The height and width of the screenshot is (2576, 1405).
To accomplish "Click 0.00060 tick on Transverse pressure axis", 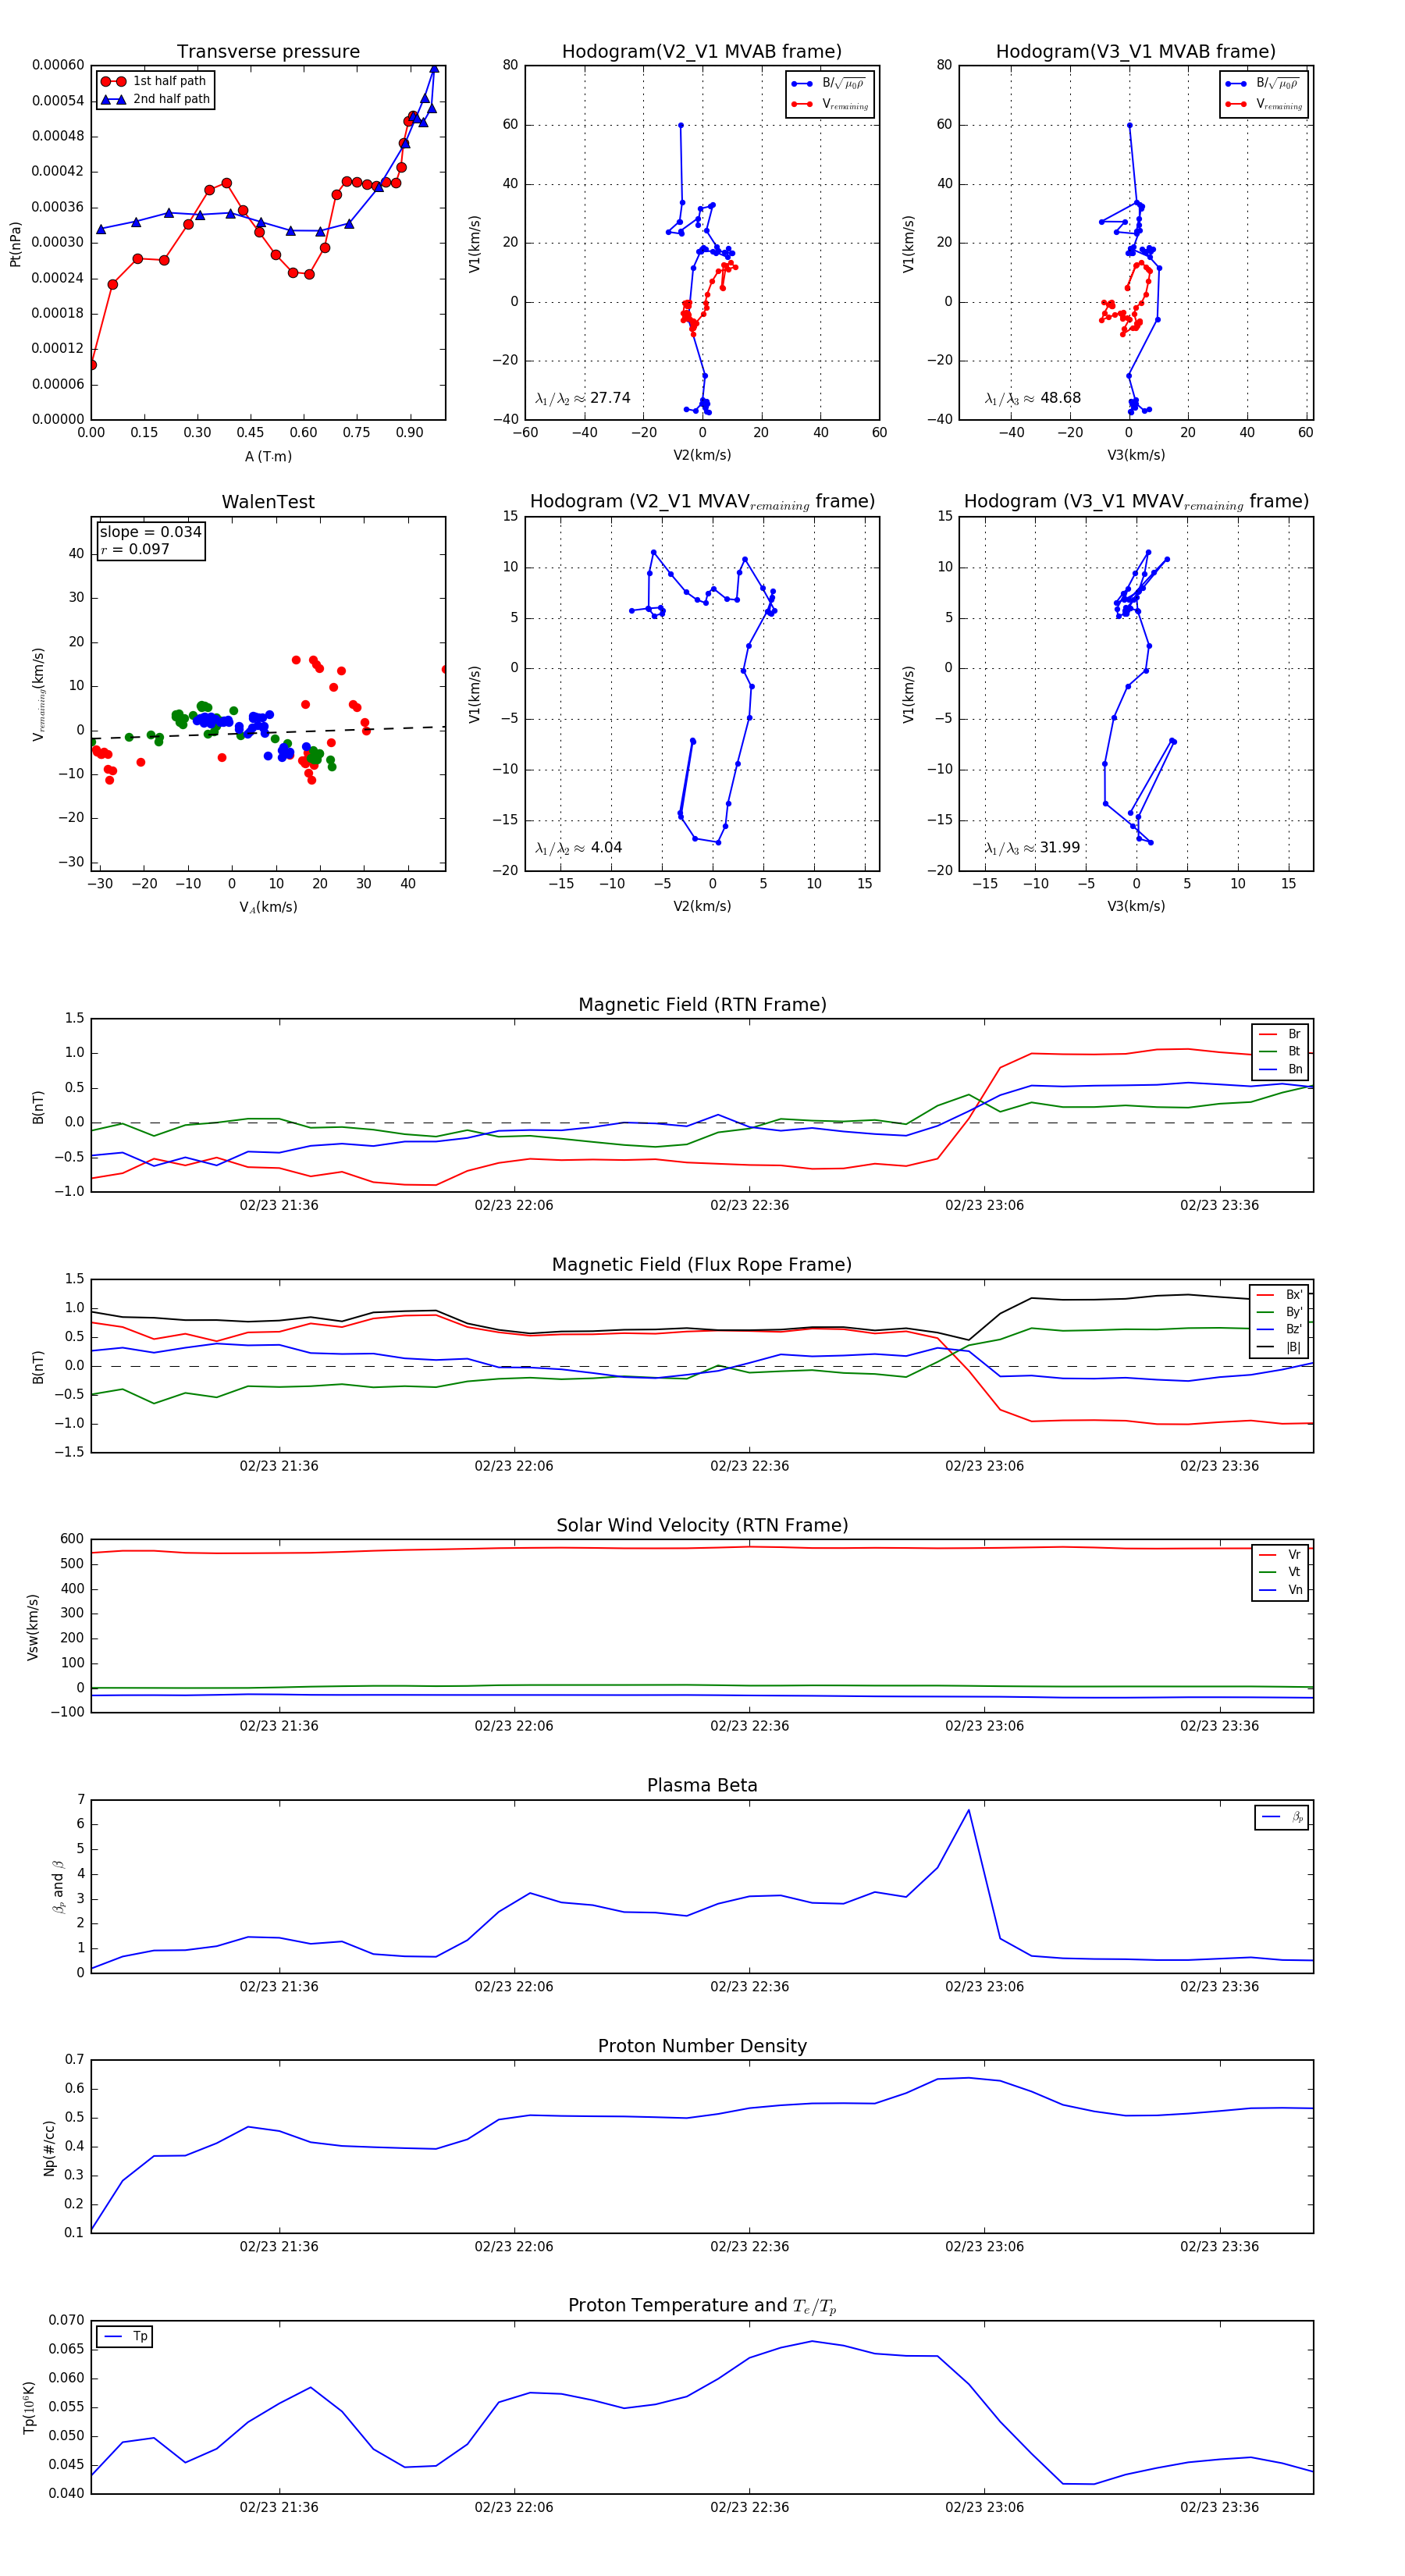I will pyautogui.click(x=58, y=65).
